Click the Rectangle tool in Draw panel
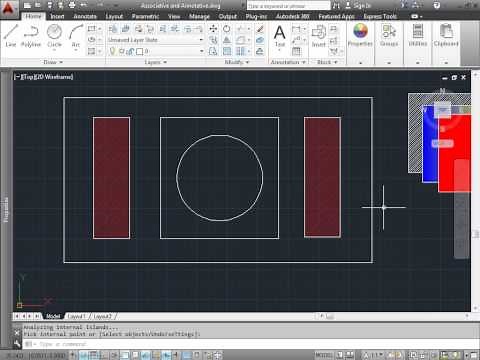Screen dimensions: 480x360 [x=91, y=29]
